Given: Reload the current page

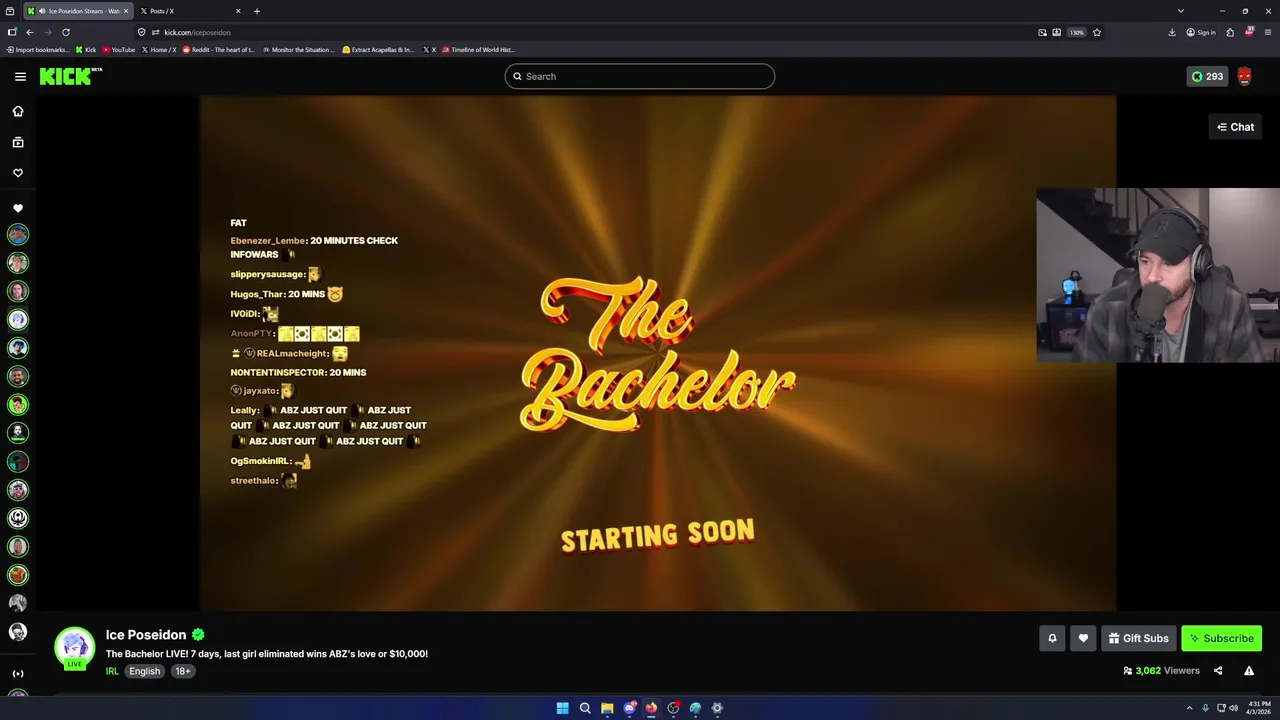Looking at the screenshot, I should pyautogui.click(x=66, y=32).
